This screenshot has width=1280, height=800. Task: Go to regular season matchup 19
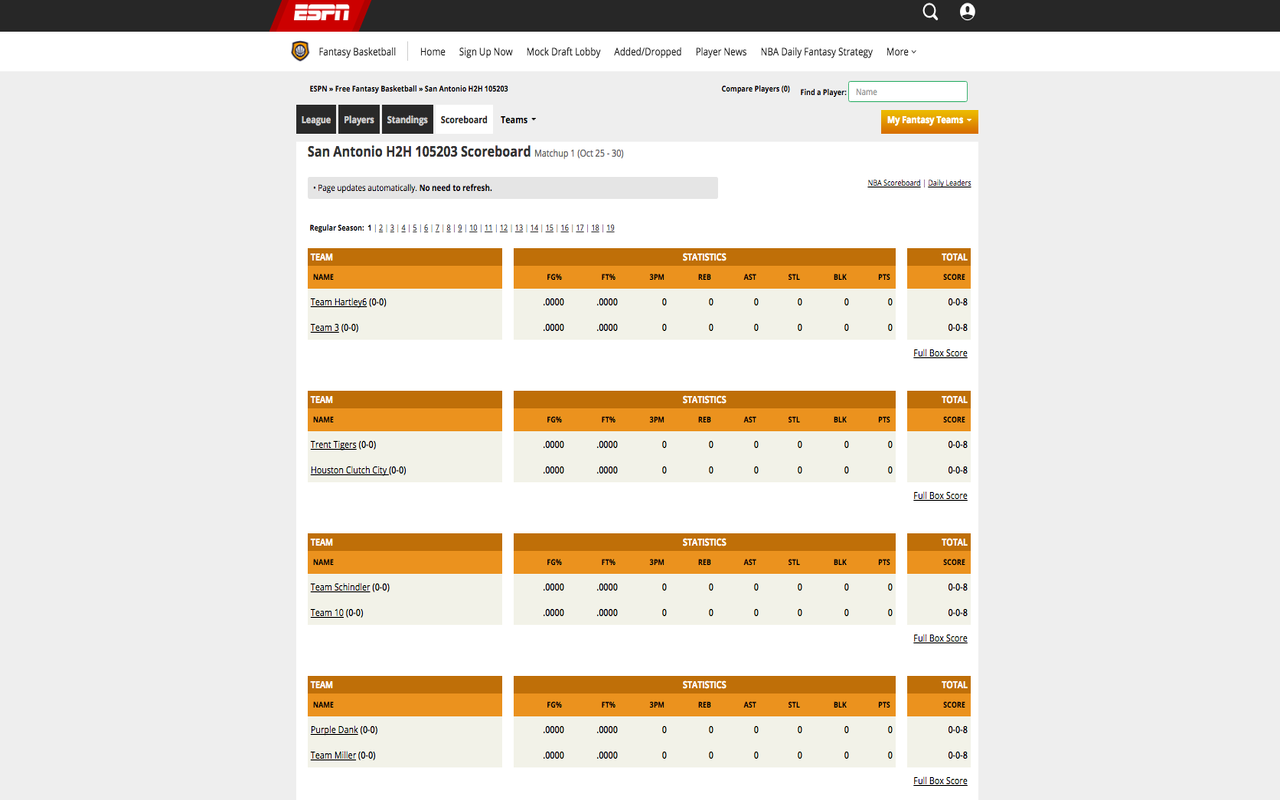point(610,228)
